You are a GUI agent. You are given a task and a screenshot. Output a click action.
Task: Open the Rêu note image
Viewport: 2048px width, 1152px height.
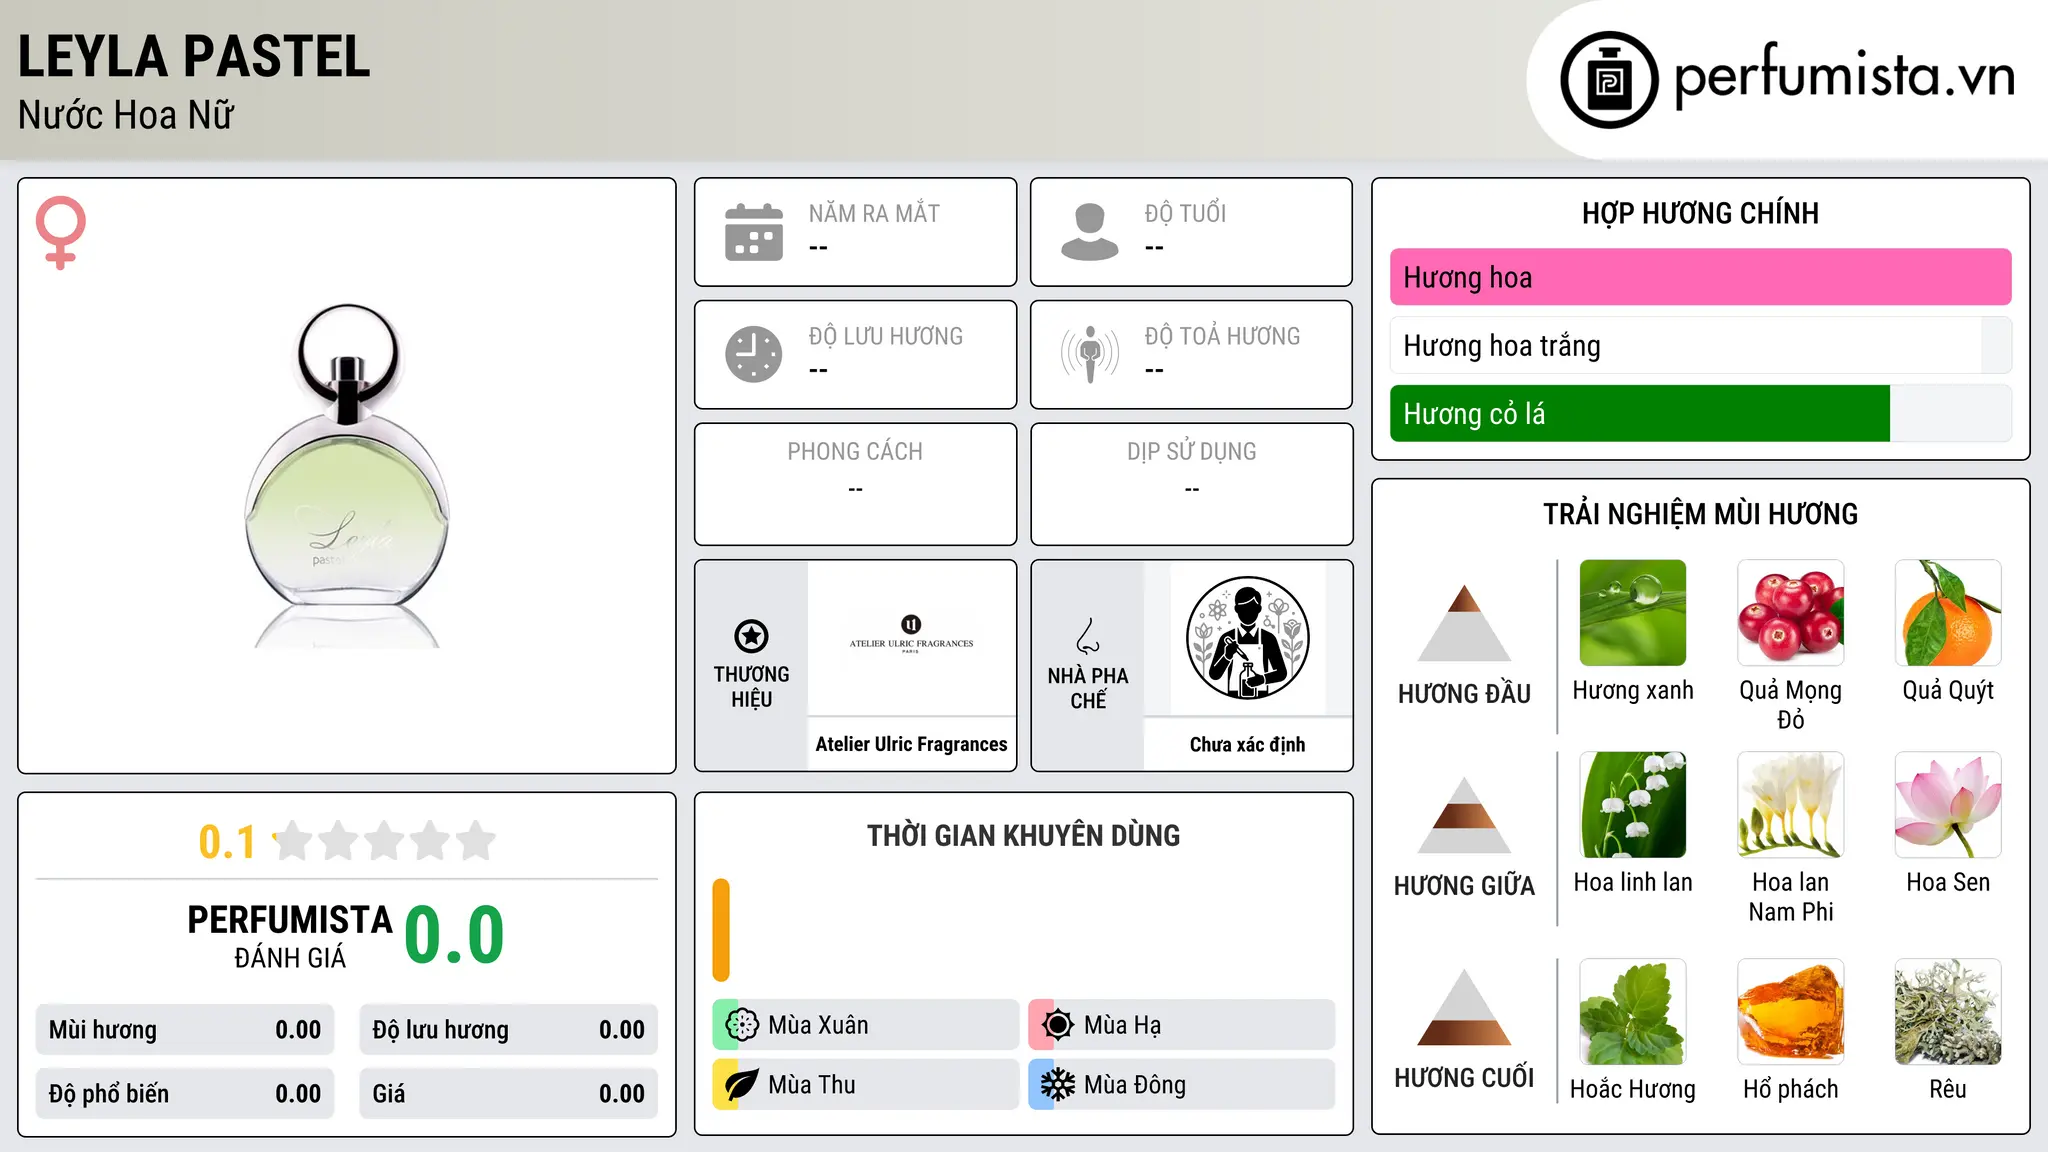click(x=1948, y=1012)
